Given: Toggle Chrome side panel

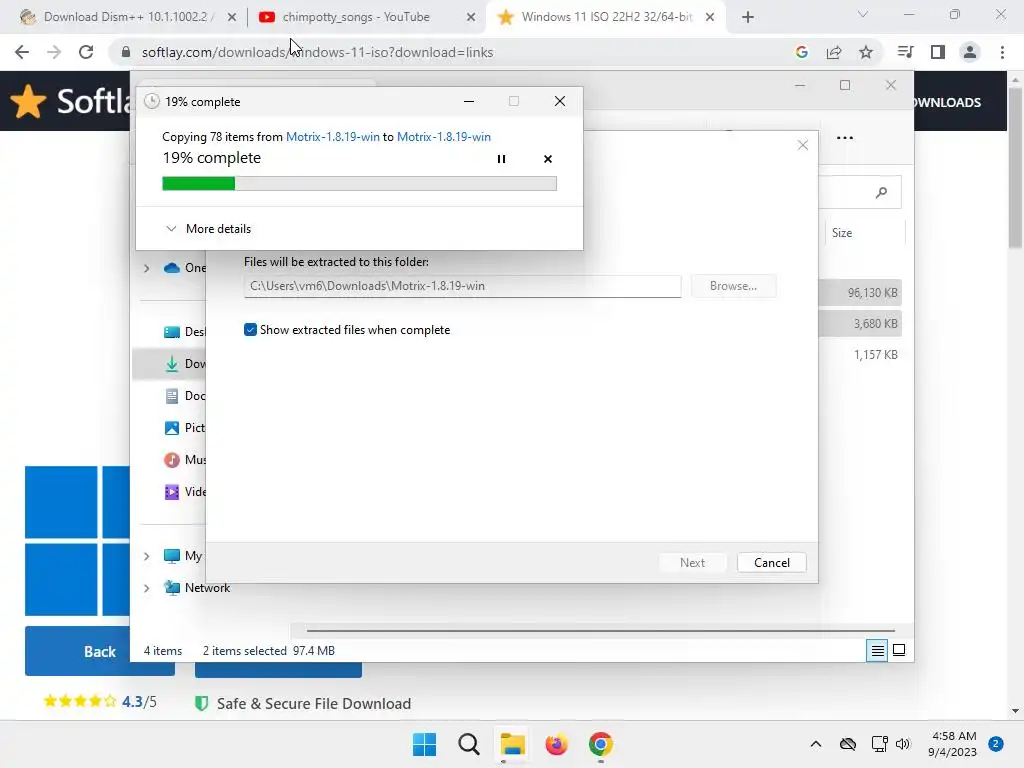Looking at the screenshot, I should (938, 52).
